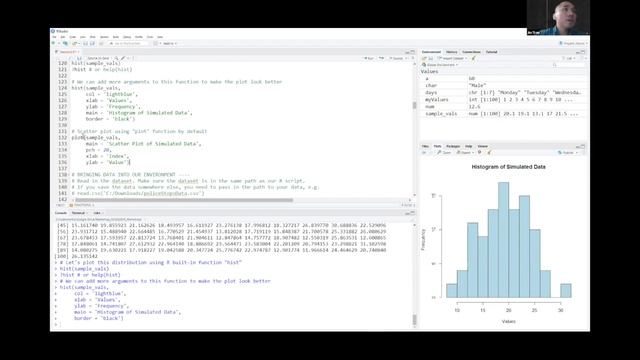Click the Save current document icon
Screen dimensions: 640x360
(x=86, y=43)
